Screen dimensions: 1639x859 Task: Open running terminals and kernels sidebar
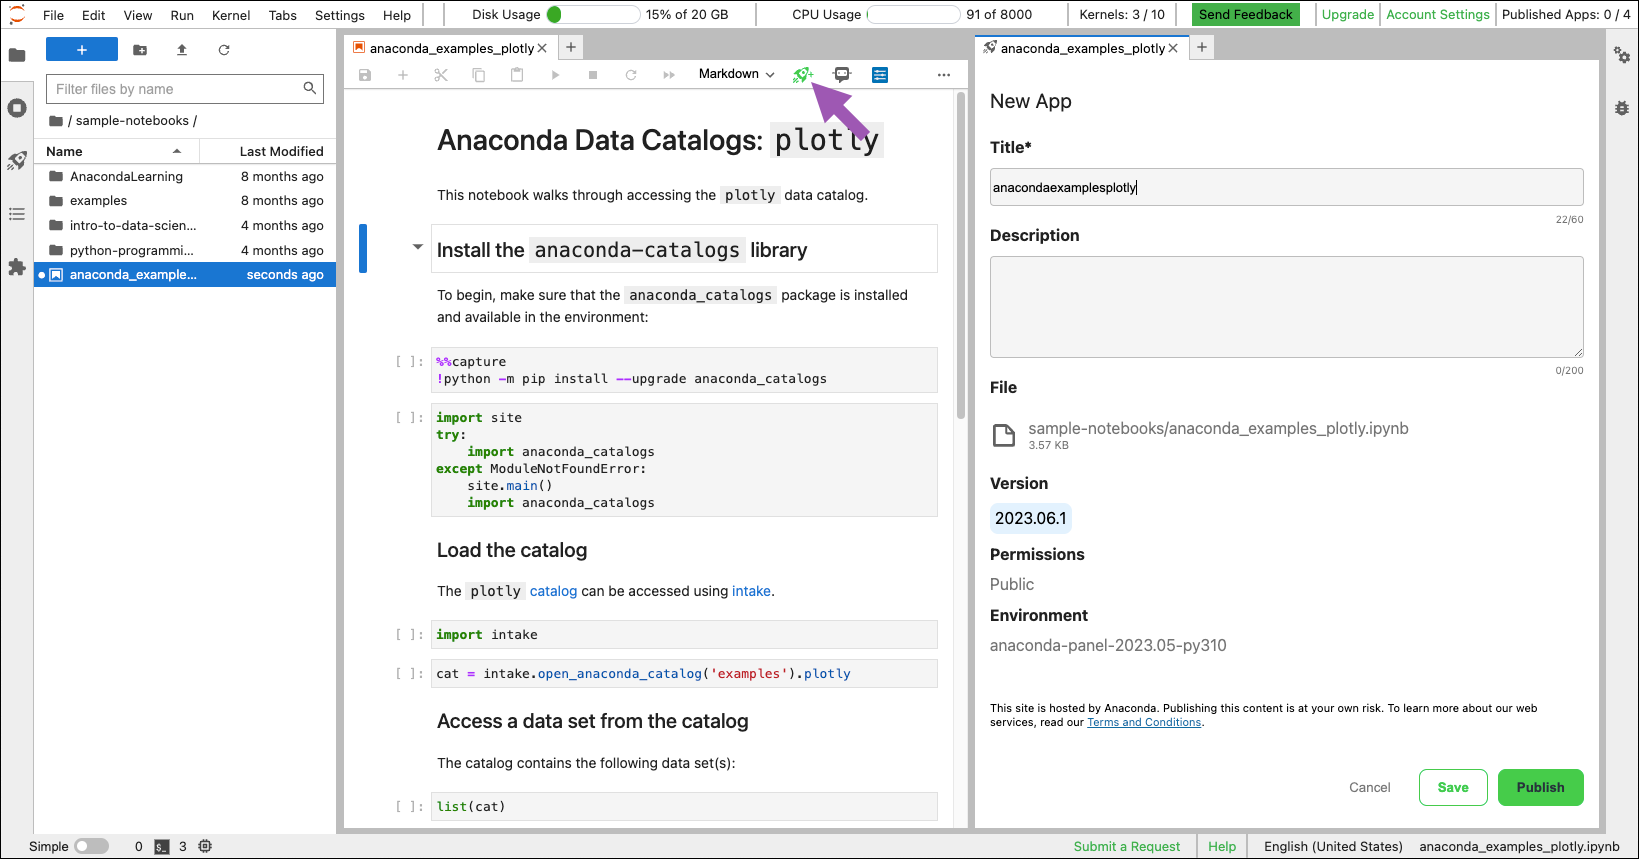pyautogui.click(x=17, y=108)
